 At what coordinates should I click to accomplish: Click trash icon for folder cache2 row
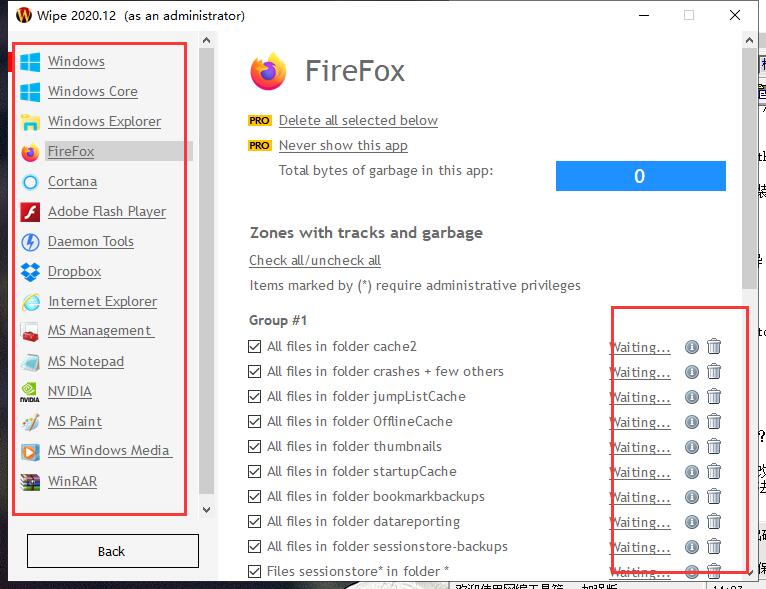(x=714, y=347)
